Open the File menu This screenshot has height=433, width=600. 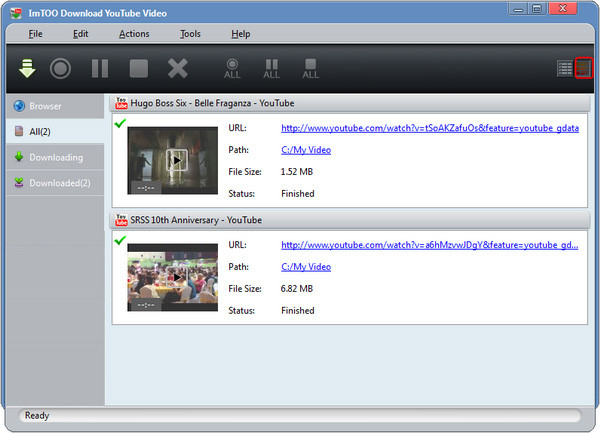35,34
